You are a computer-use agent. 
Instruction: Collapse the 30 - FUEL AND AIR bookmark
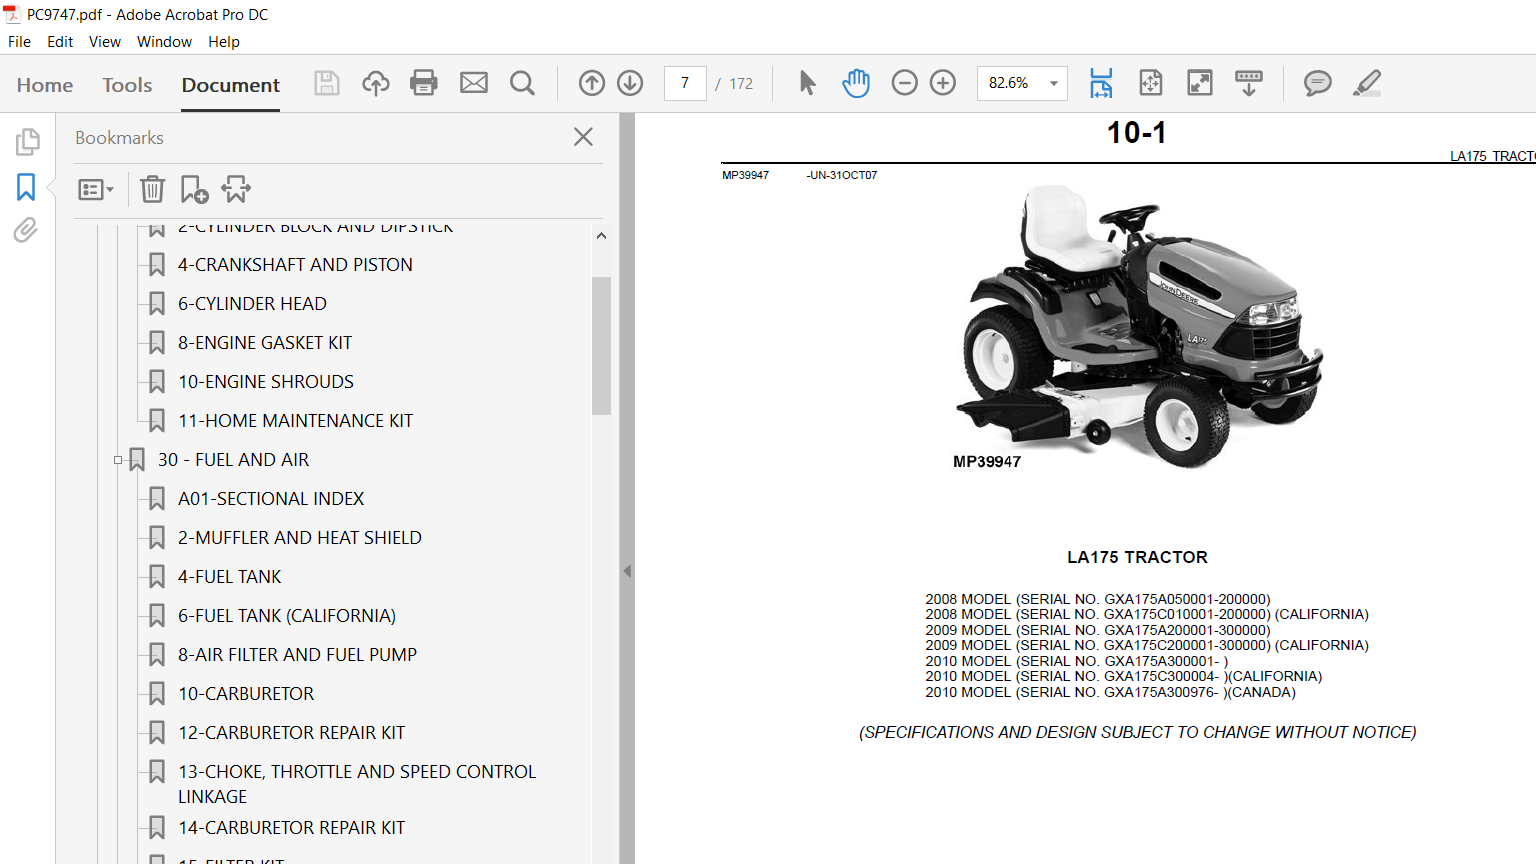point(118,460)
